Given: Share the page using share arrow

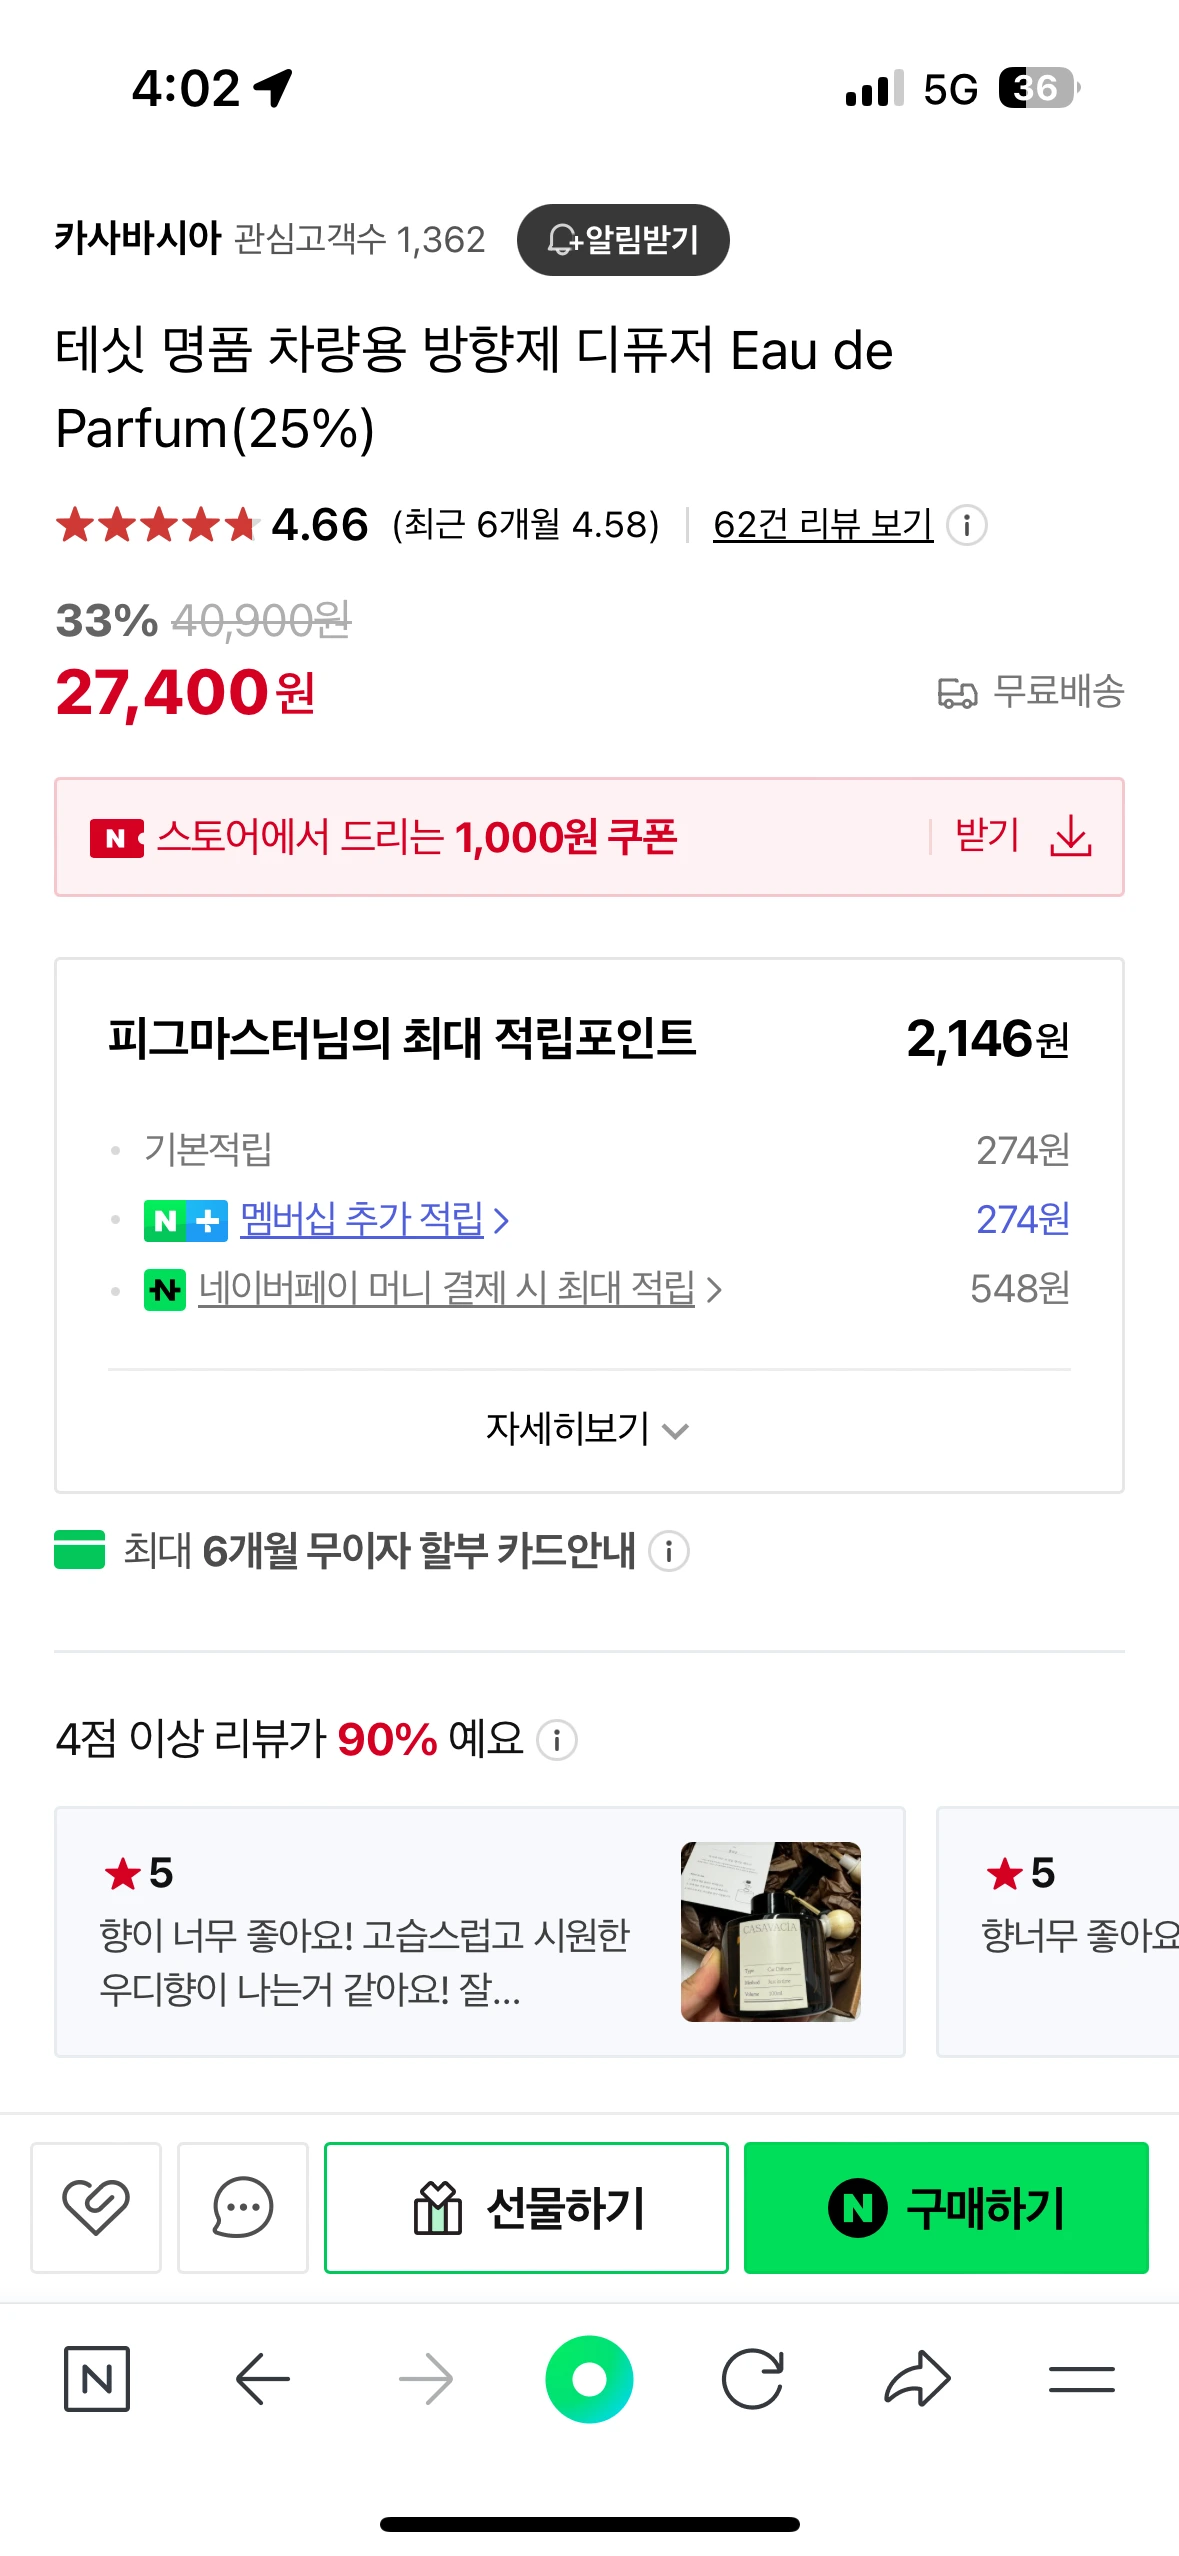Looking at the screenshot, I should 917,2379.
